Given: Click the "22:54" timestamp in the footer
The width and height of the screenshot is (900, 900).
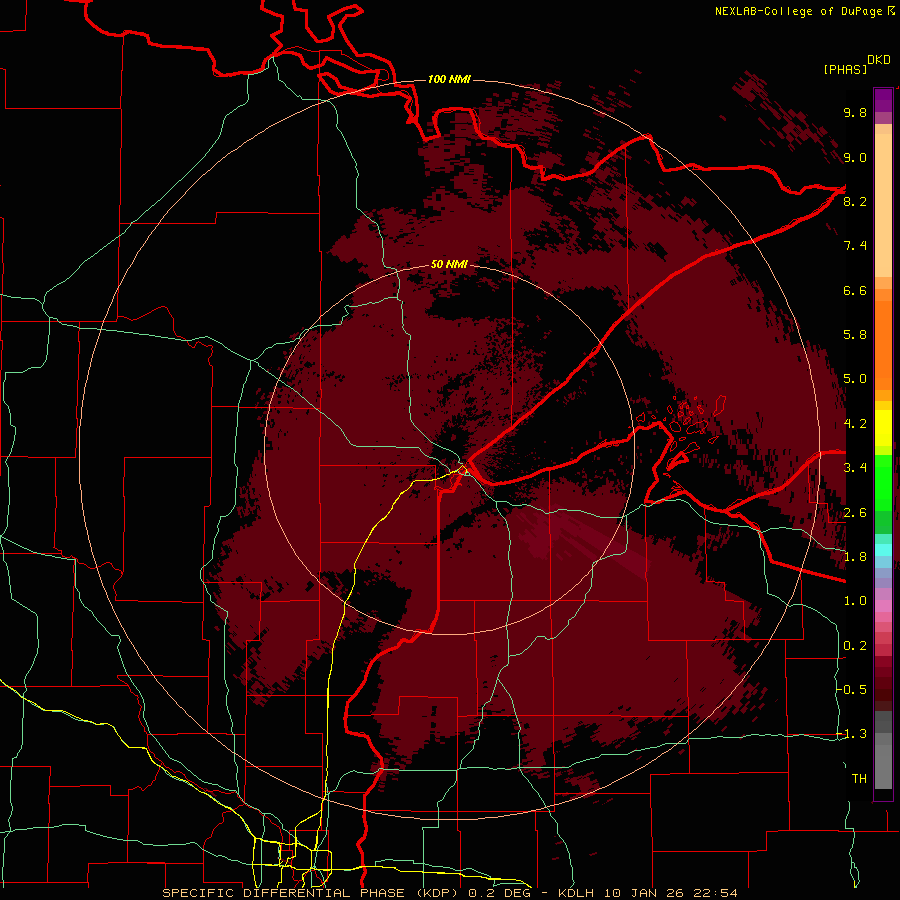Looking at the screenshot, I should (x=714, y=893).
